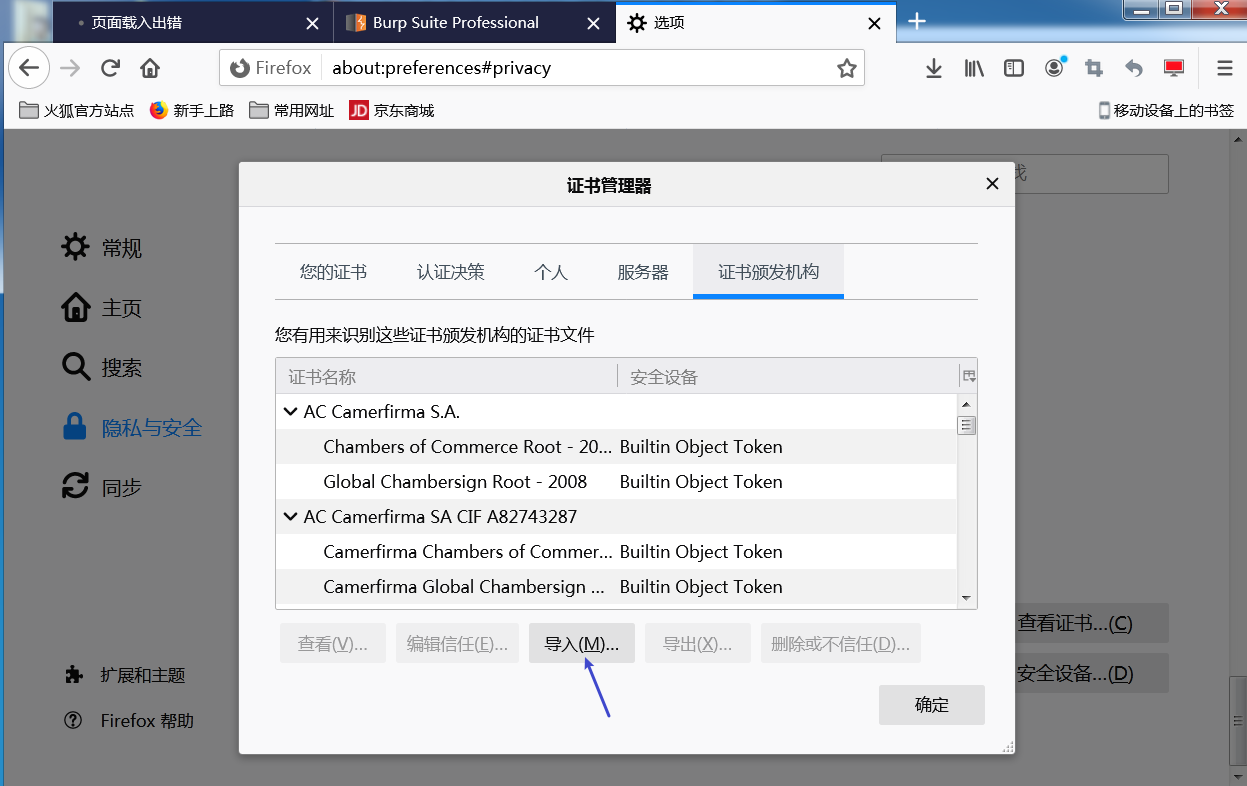Collapse the AC Camerfirma S.A. group
The height and width of the screenshot is (786, 1247).
(x=290, y=411)
